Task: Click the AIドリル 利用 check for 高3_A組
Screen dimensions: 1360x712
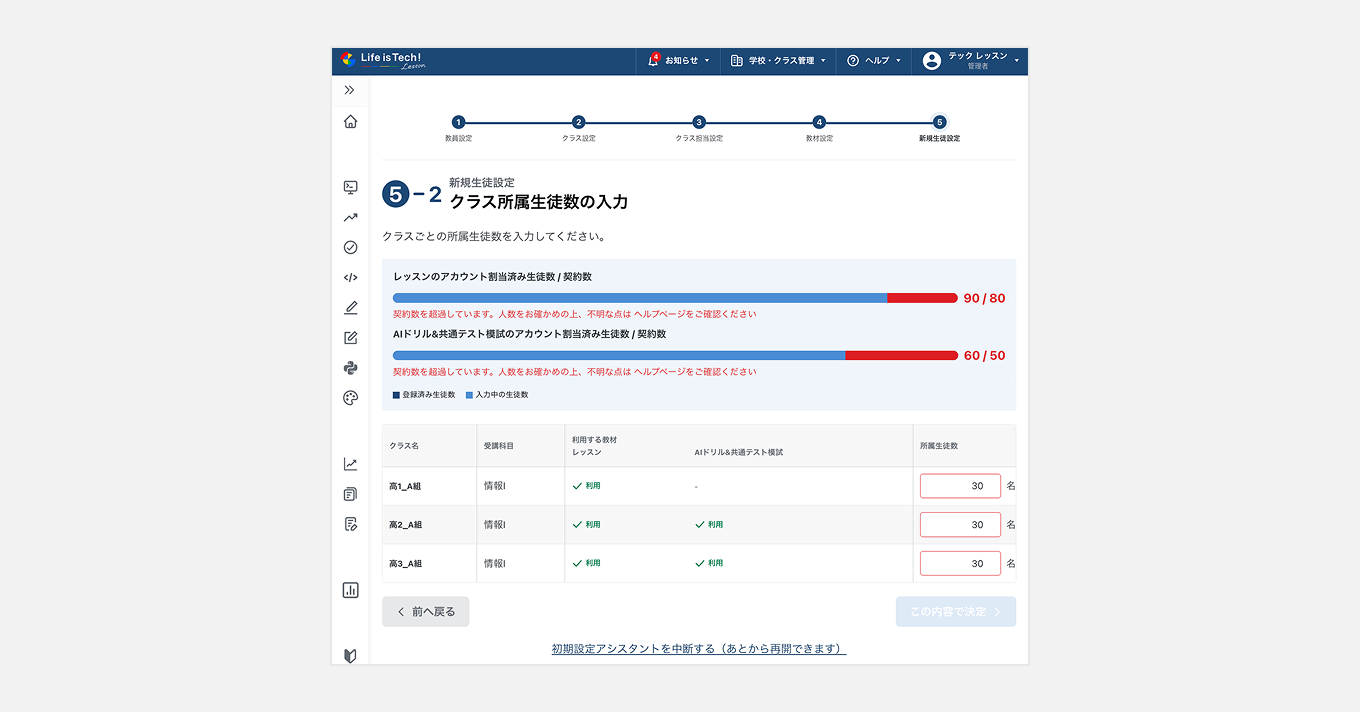Action: pos(709,564)
